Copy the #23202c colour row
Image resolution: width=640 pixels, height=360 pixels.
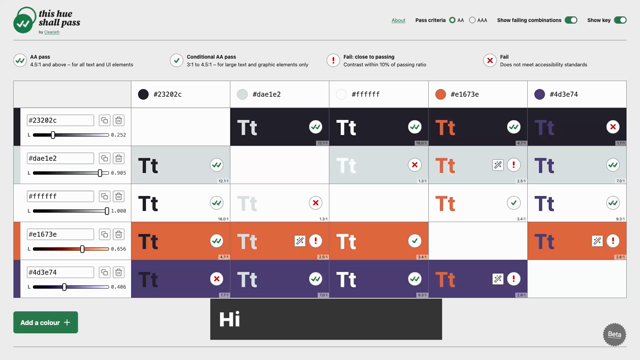[104, 120]
